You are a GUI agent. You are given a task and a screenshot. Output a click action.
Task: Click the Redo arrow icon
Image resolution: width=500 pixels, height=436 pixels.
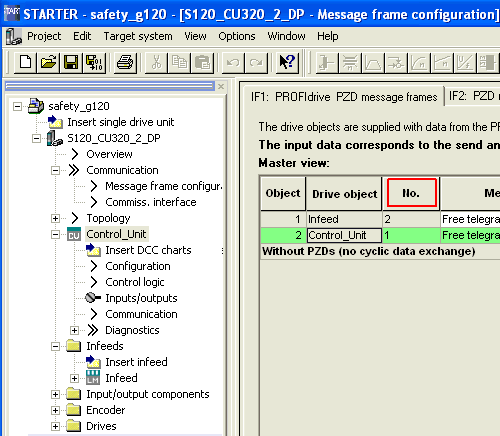[x=256, y=62]
